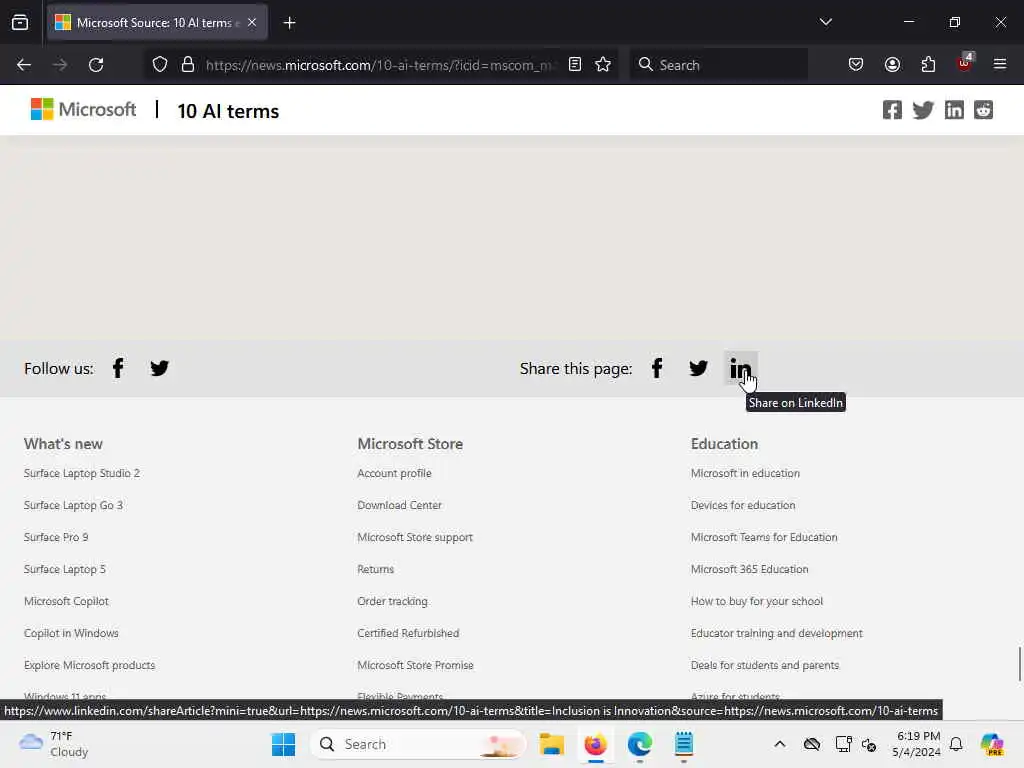Open Copilot preview icon in taskbar
This screenshot has height=768, width=1024.
tap(991, 744)
